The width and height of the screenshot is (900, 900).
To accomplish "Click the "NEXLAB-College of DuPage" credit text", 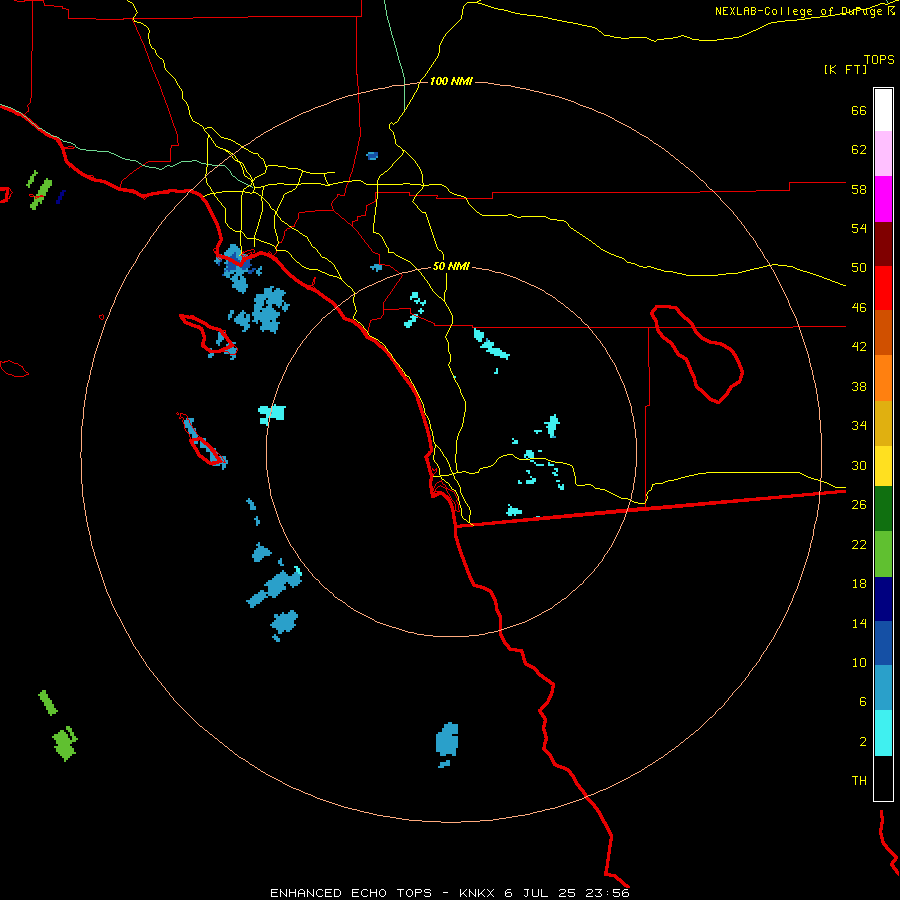I will point(799,11).
